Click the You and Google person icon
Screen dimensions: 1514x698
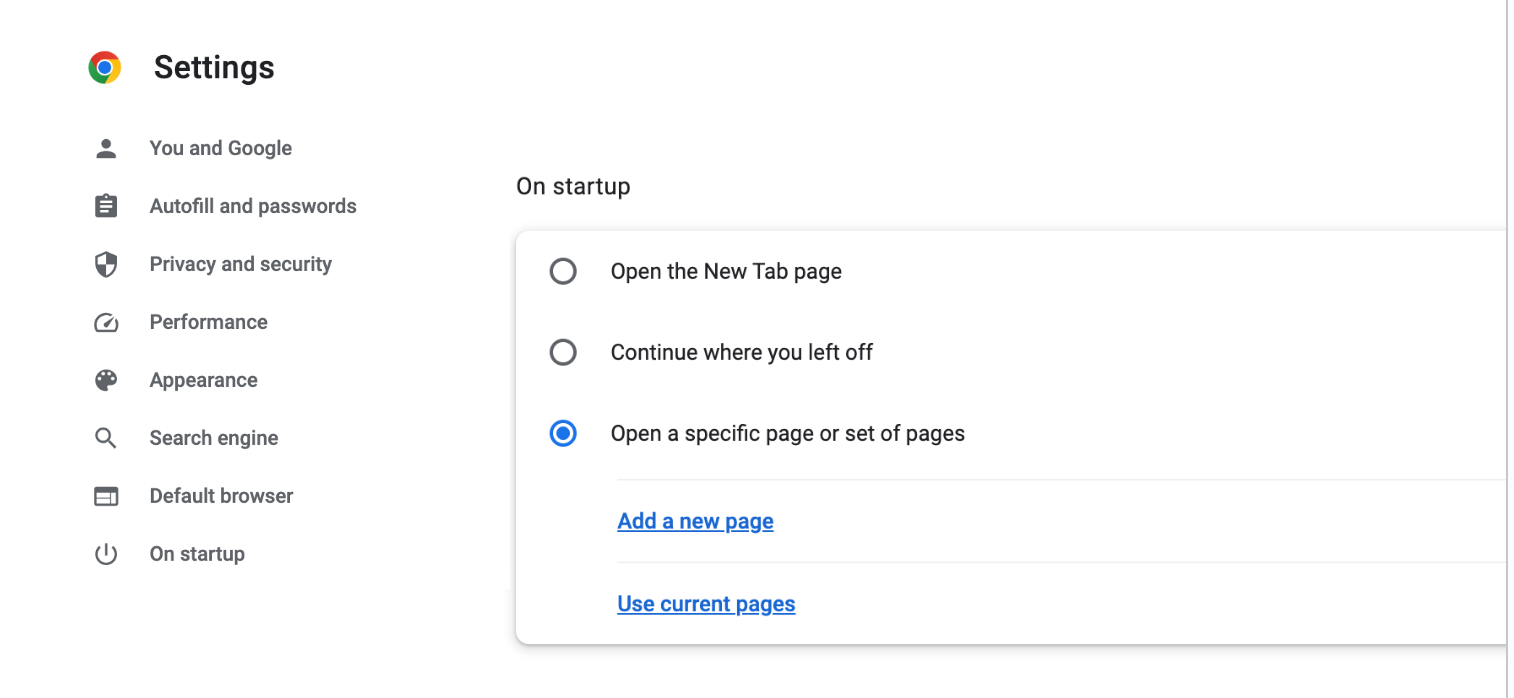click(x=106, y=149)
